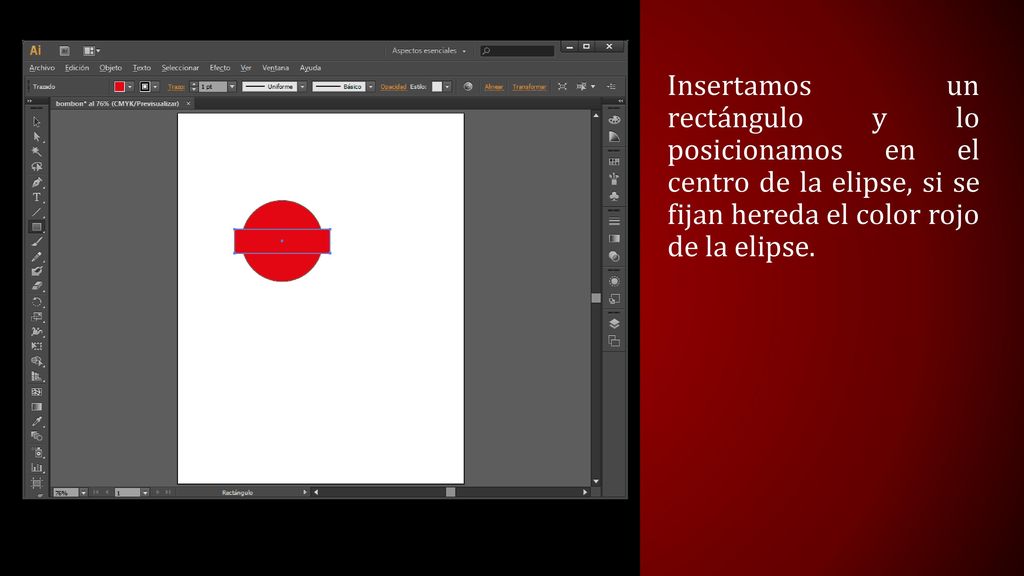This screenshot has width=1024, height=576.
Task: Select the Perspective Grid tool
Action: [37, 377]
